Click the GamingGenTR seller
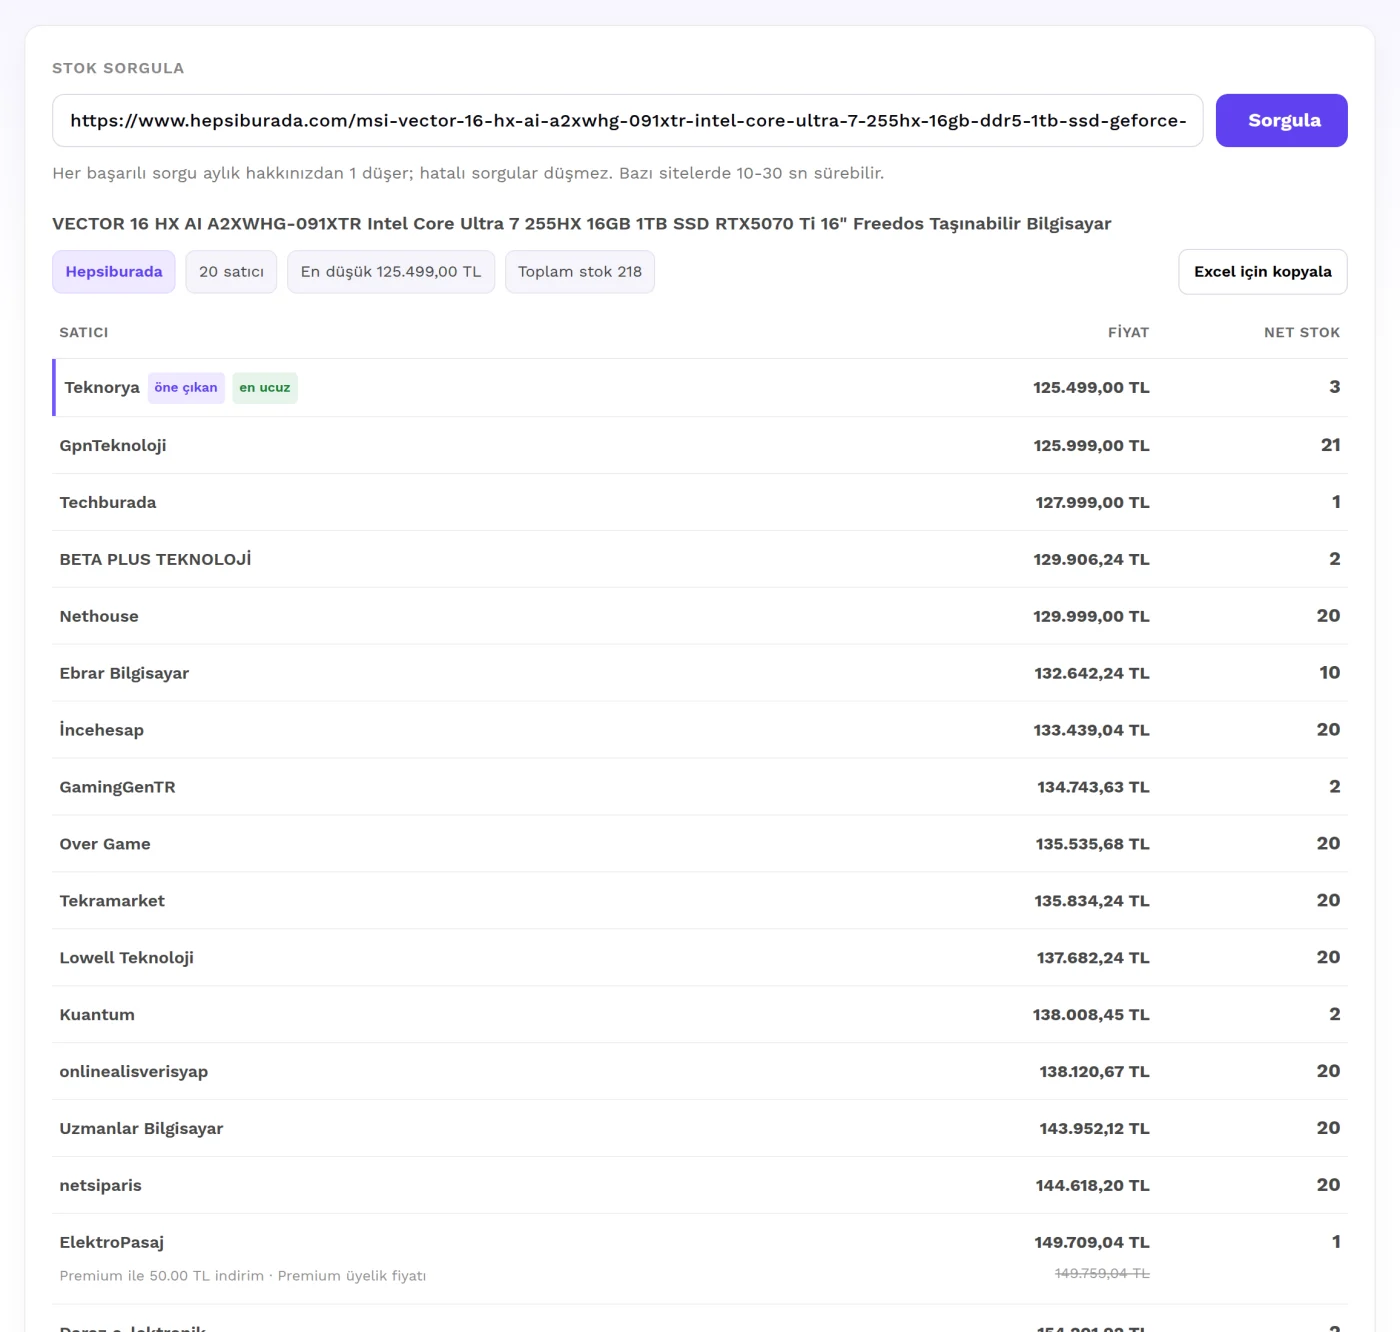Image resolution: width=1400 pixels, height=1332 pixels. point(117,787)
